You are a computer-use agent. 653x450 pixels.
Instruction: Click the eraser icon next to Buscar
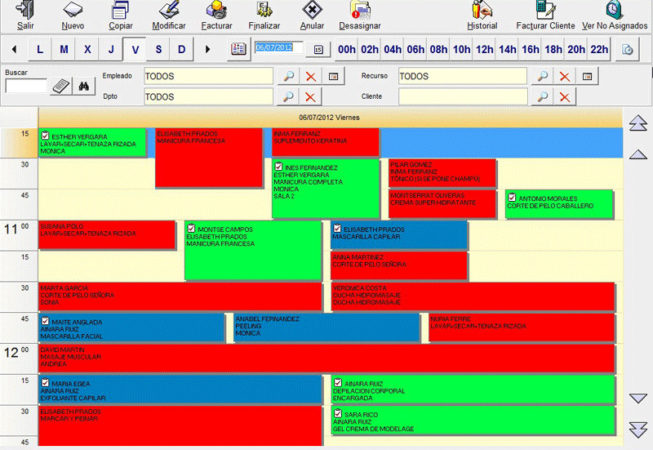61,86
